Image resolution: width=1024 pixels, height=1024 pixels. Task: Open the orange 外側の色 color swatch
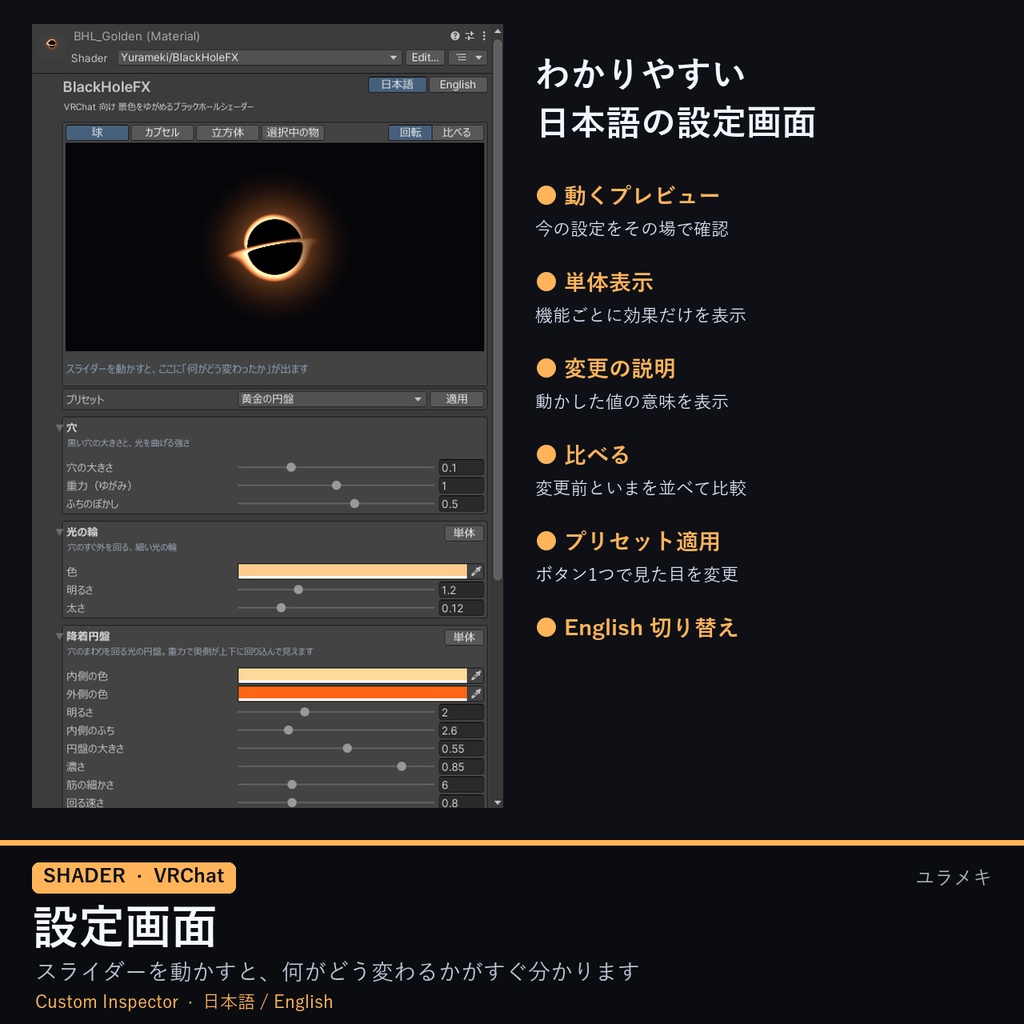coord(353,694)
